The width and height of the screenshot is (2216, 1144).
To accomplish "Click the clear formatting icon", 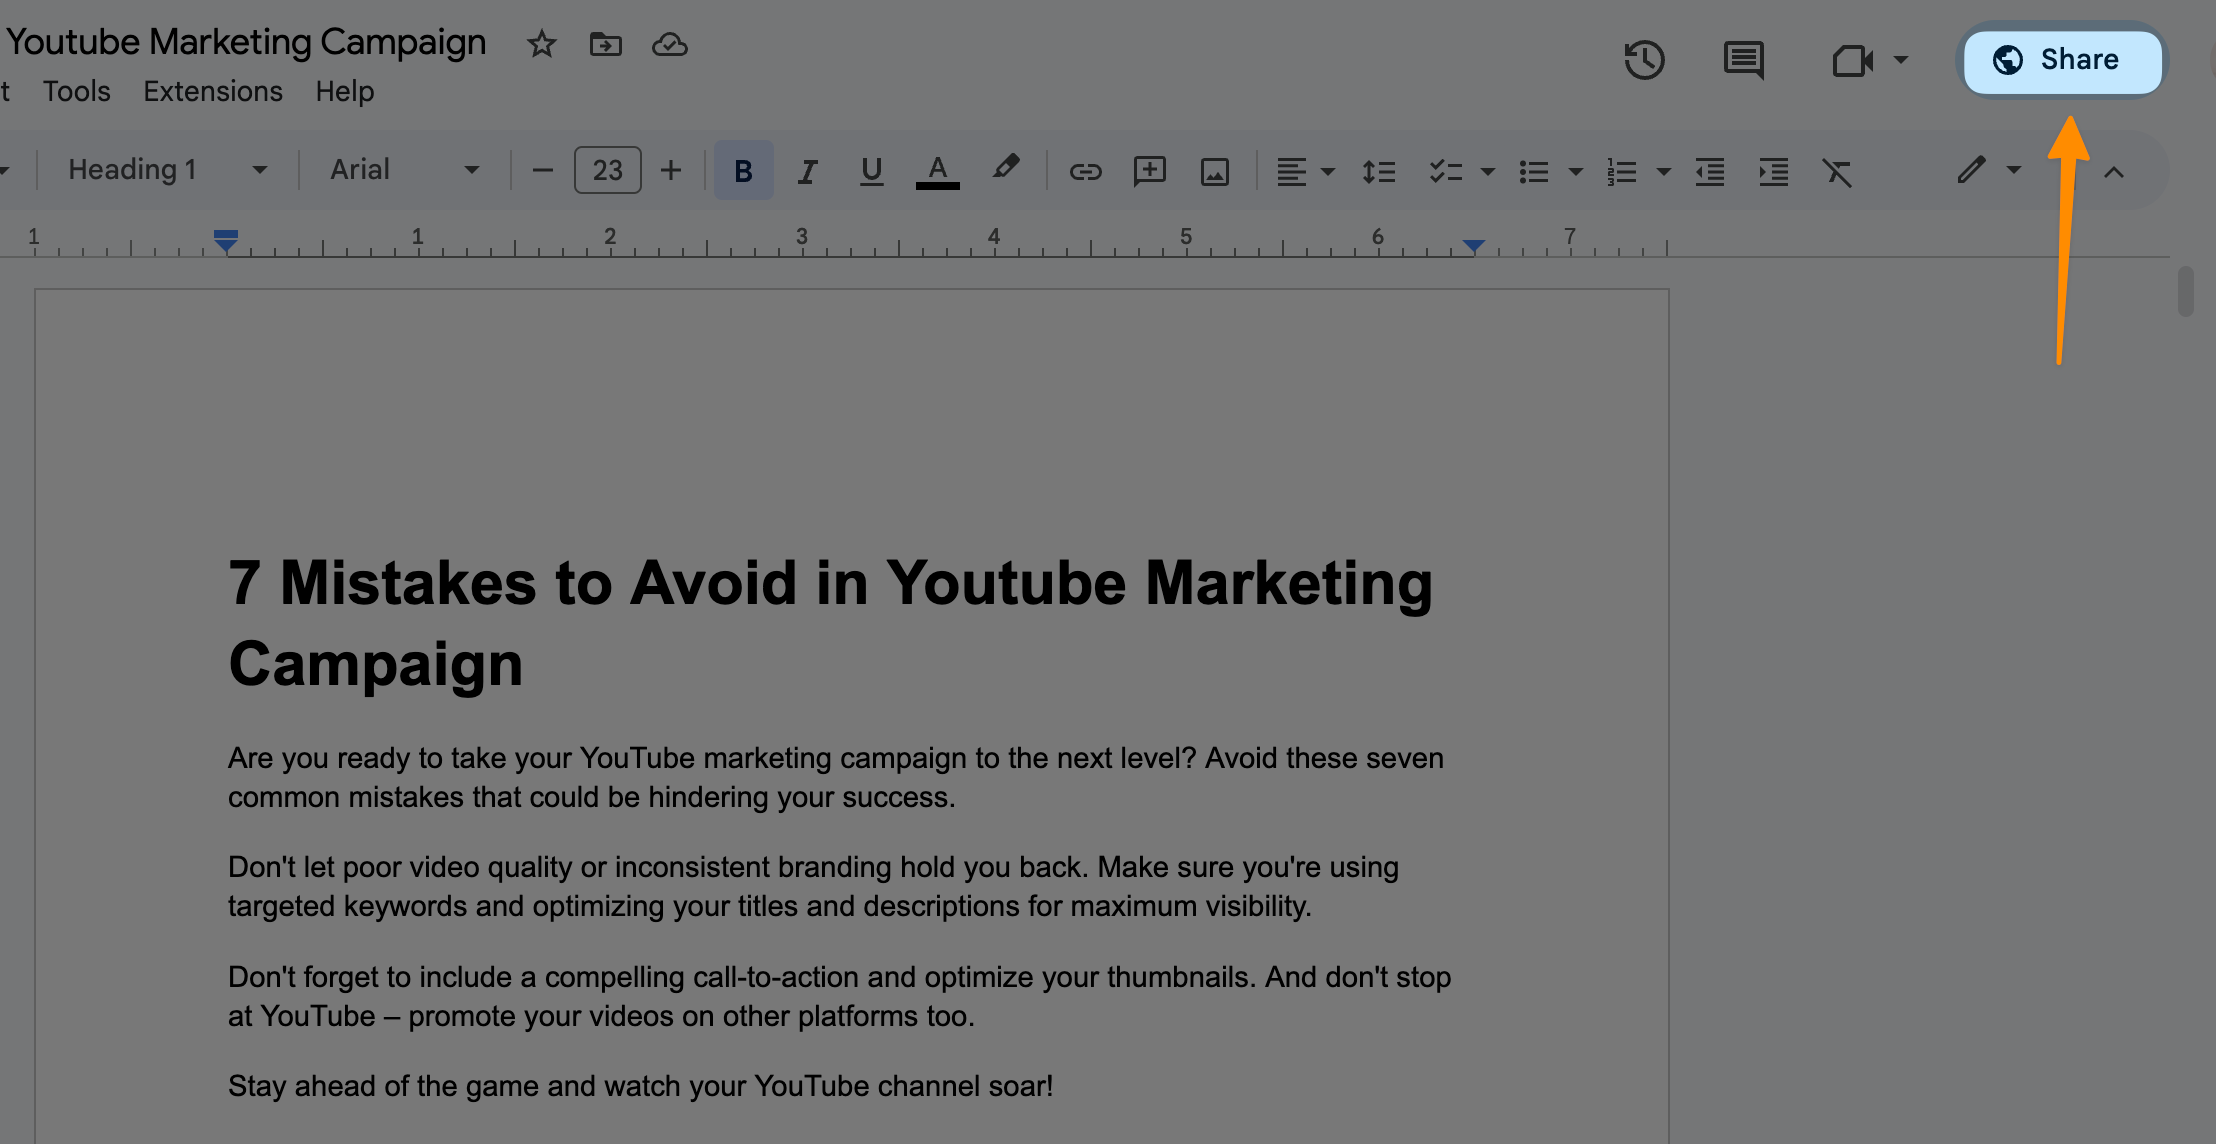I will 1836,171.
